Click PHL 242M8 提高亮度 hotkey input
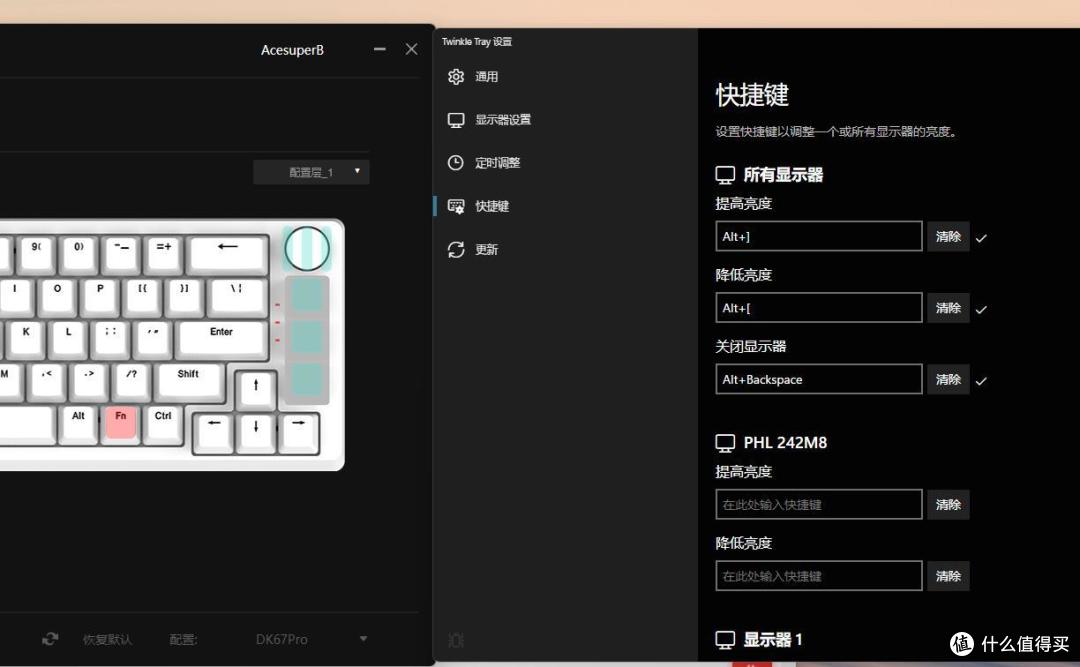The height and width of the screenshot is (667, 1080). pos(818,504)
